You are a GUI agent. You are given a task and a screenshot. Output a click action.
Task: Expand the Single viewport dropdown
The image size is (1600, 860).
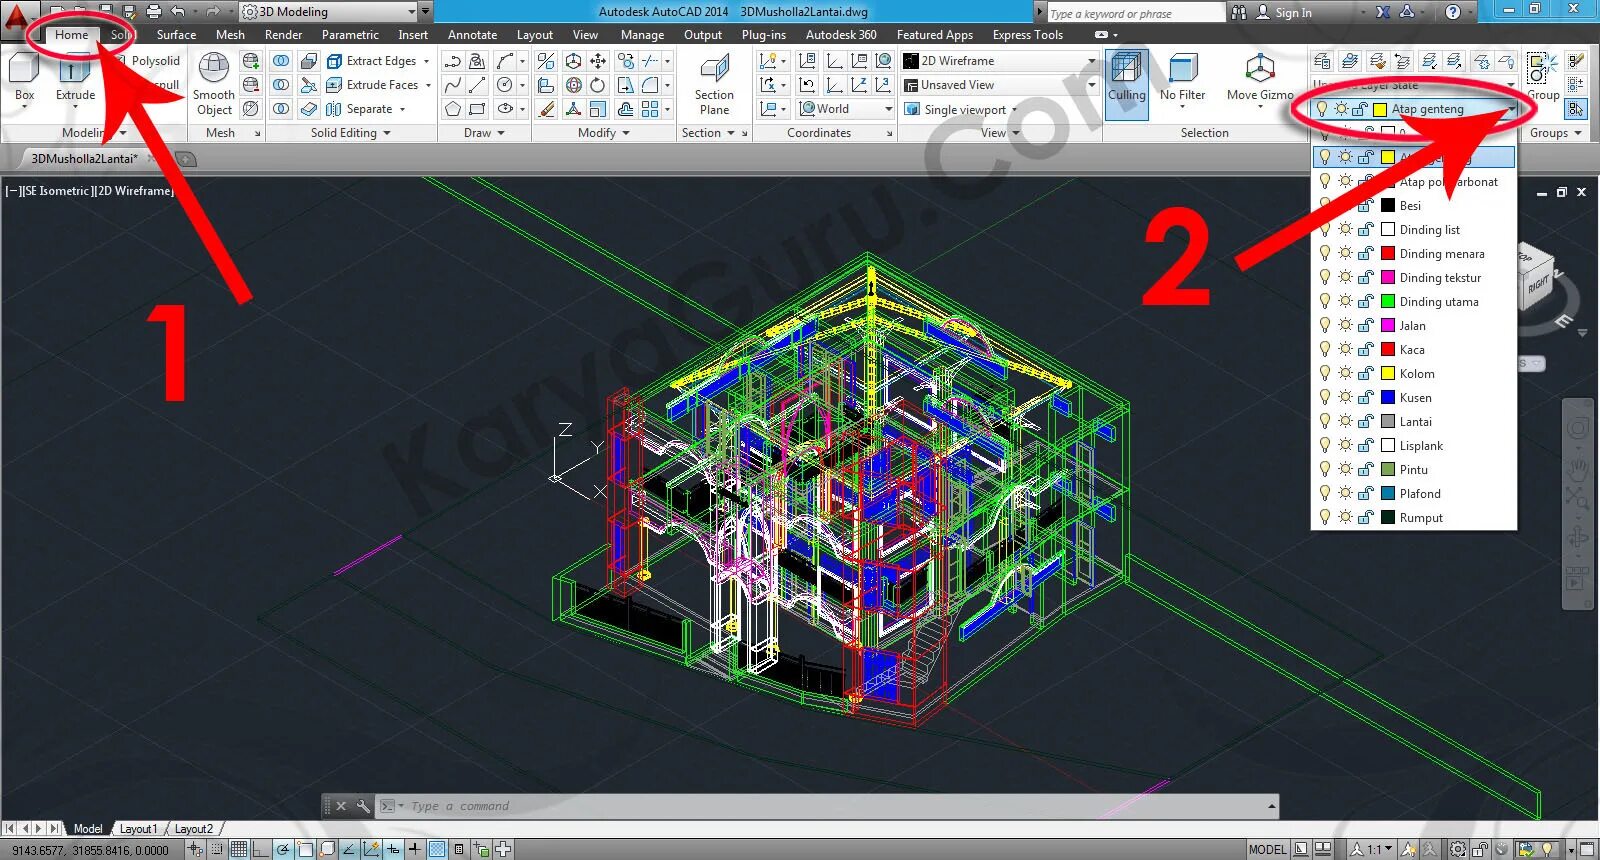961,109
